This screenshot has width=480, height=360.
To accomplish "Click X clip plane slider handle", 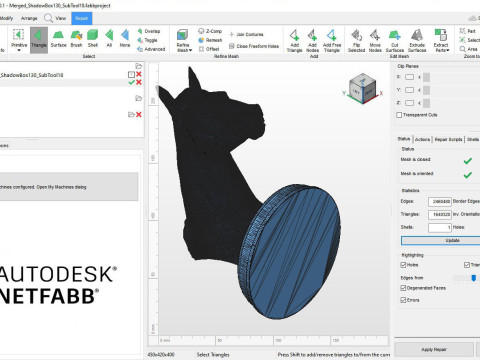I will click(426, 77).
